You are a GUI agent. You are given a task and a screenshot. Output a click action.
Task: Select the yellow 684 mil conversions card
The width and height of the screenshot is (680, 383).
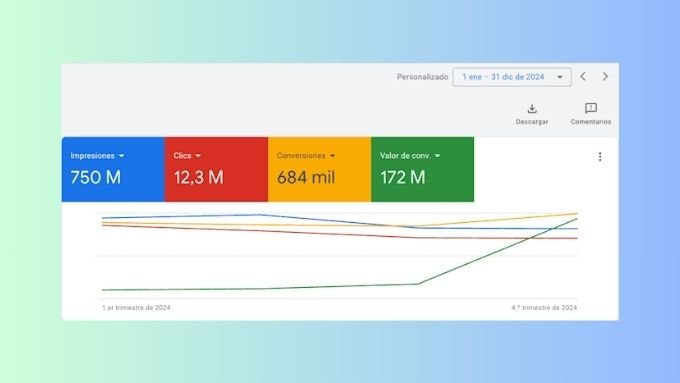320,169
